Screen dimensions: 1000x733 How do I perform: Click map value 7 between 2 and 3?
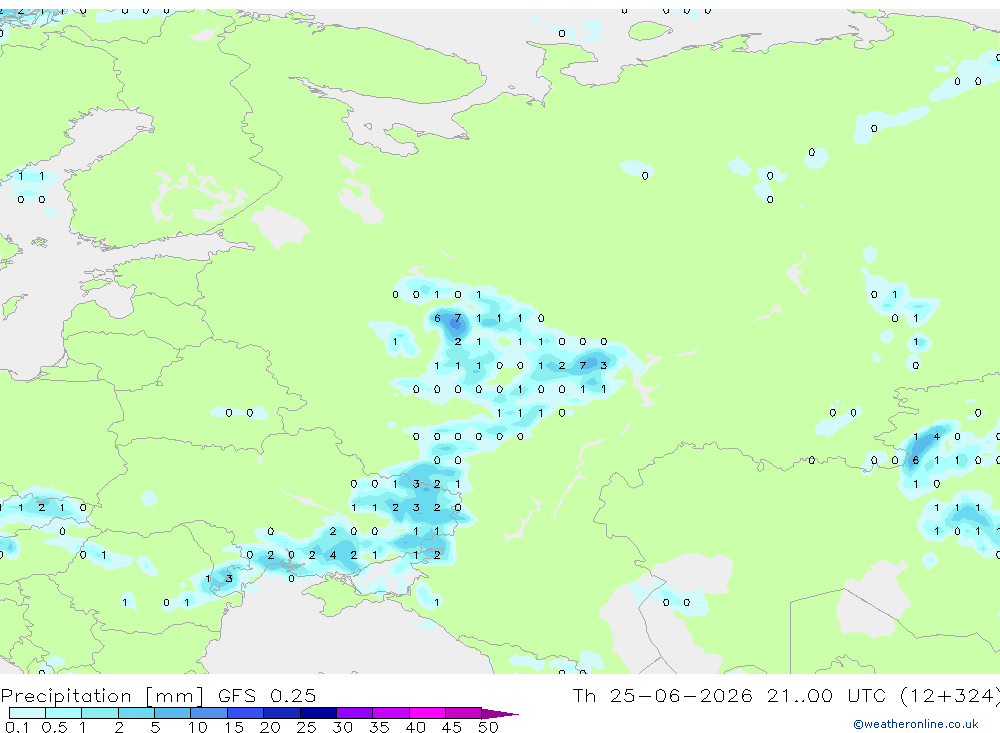pos(582,366)
